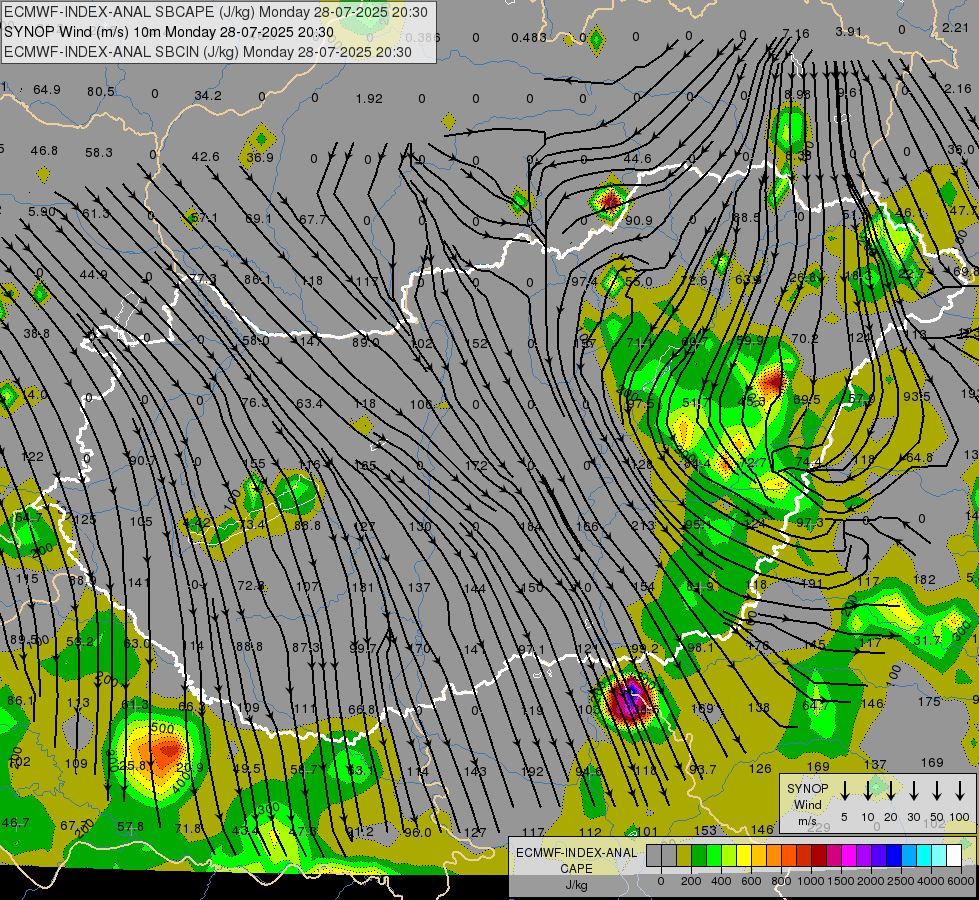
Task: Click the map value 96.0
Action: [417, 833]
